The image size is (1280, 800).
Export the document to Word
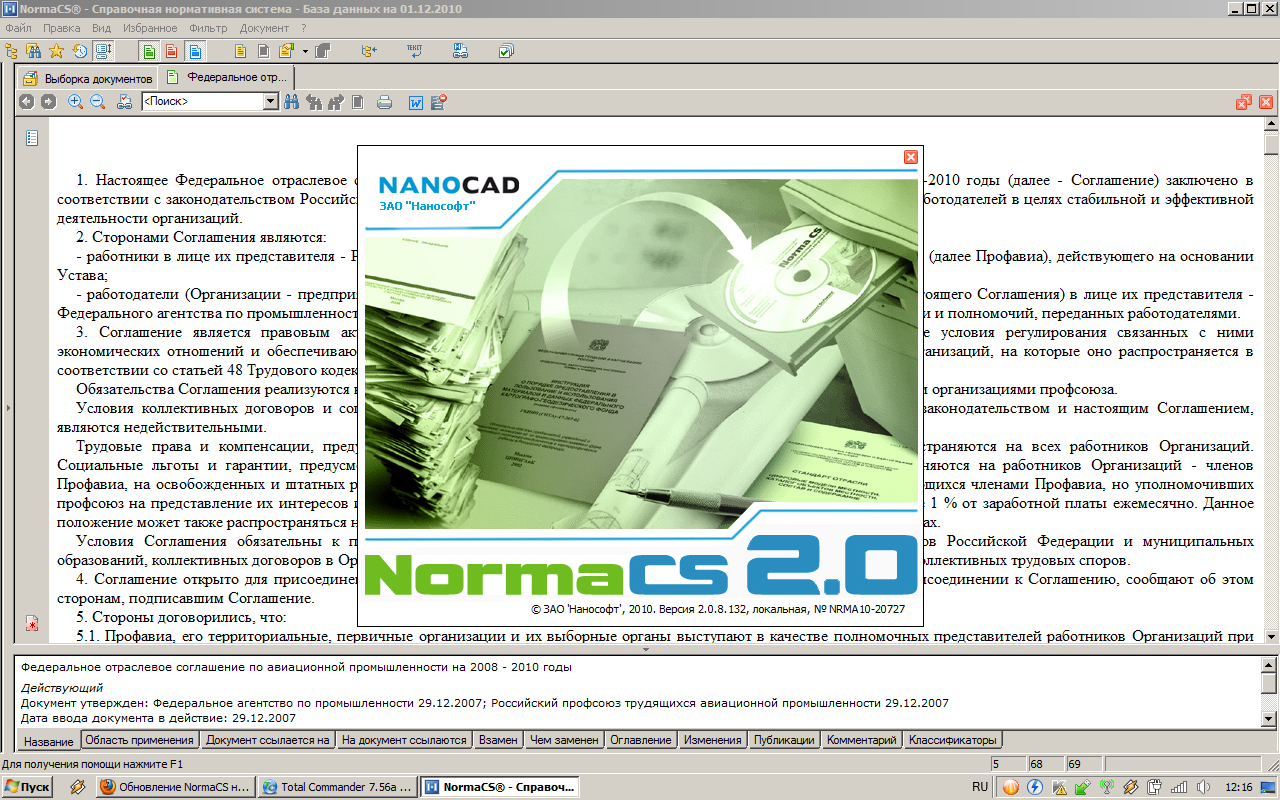416,101
